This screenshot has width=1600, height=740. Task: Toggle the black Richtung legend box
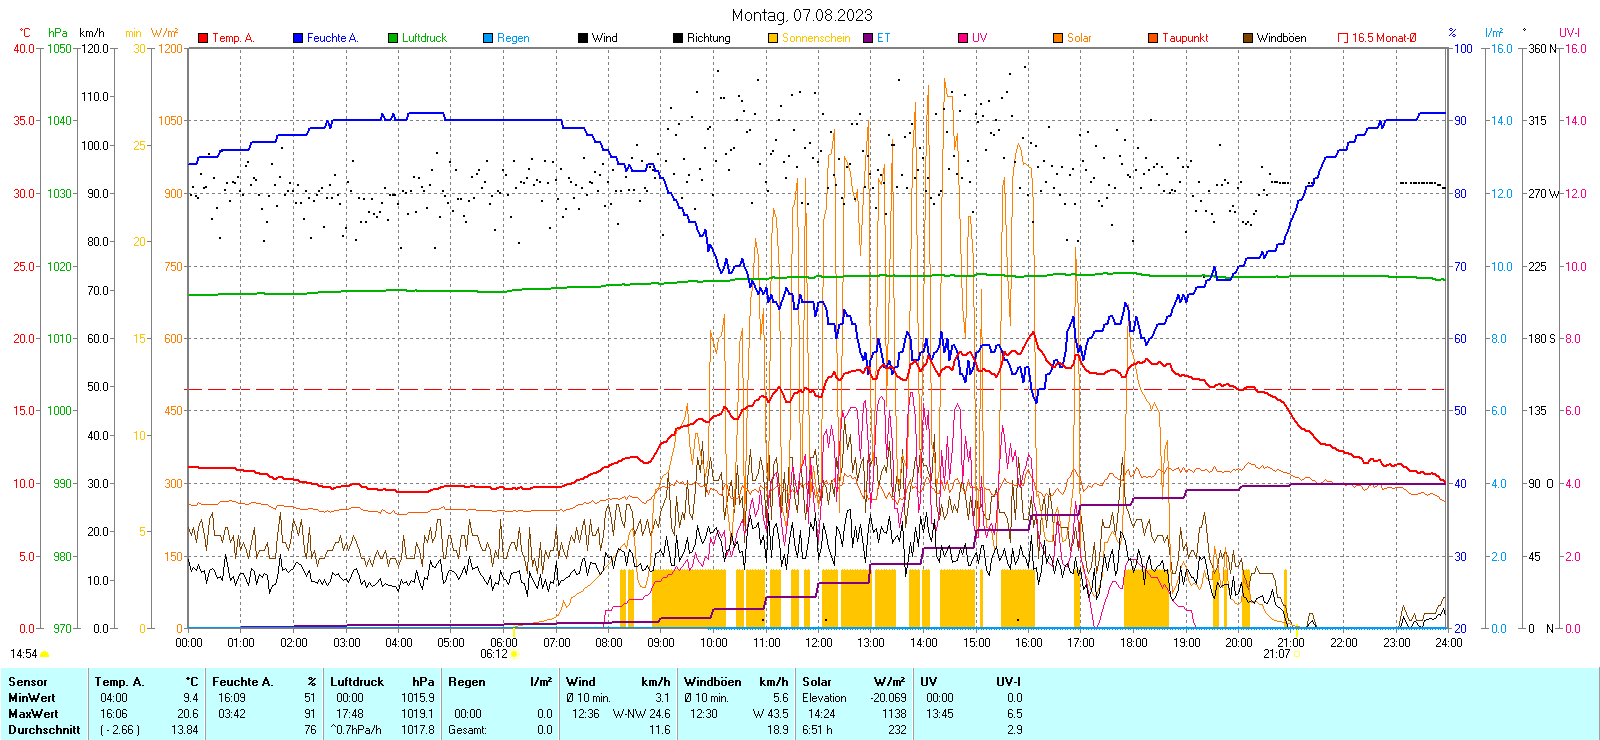[x=678, y=38]
